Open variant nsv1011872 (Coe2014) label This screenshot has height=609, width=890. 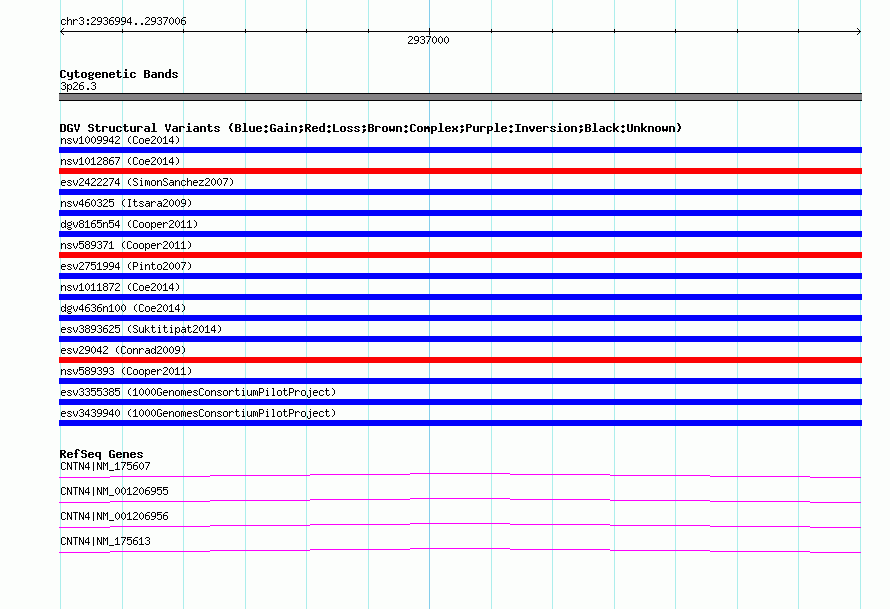120,287
